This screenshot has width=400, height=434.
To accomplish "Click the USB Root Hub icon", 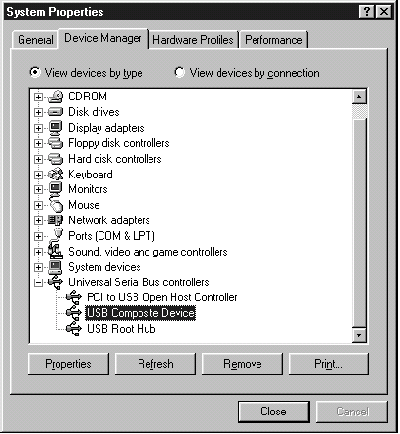I will click(74, 329).
